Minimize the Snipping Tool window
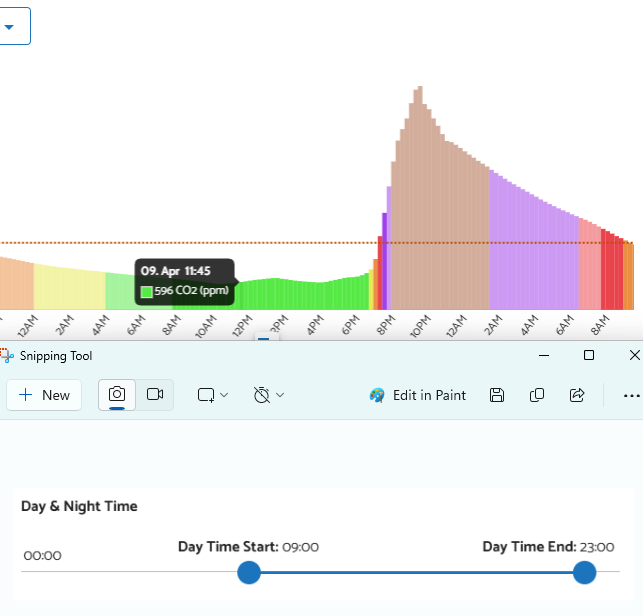 point(544,355)
